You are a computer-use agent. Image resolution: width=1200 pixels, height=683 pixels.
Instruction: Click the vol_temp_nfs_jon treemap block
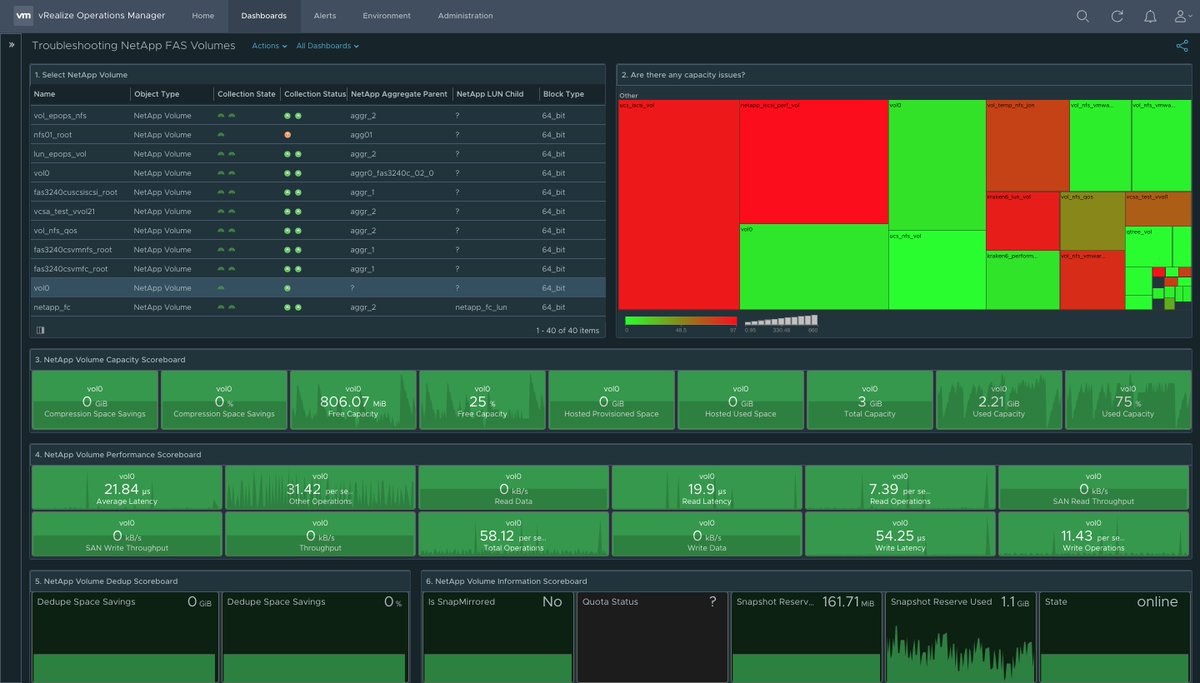[1027, 145]
